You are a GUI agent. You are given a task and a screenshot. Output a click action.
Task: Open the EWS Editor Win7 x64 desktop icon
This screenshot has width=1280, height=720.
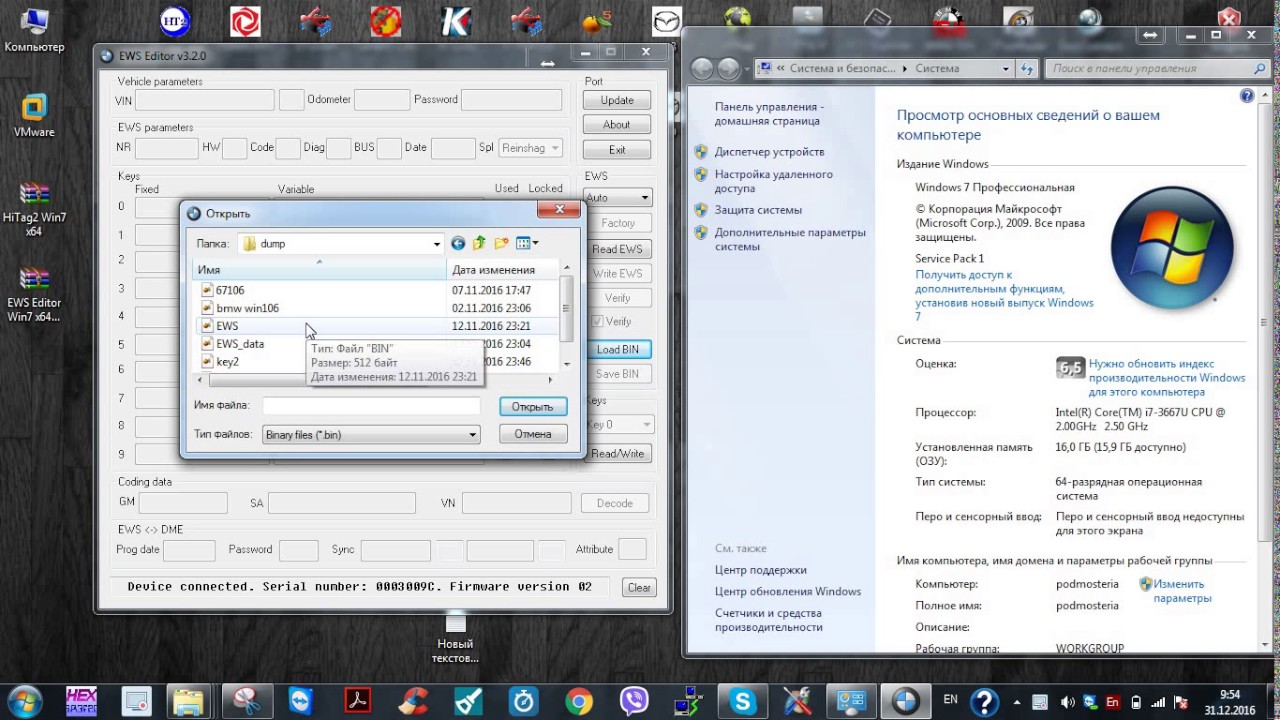[34, 294]
